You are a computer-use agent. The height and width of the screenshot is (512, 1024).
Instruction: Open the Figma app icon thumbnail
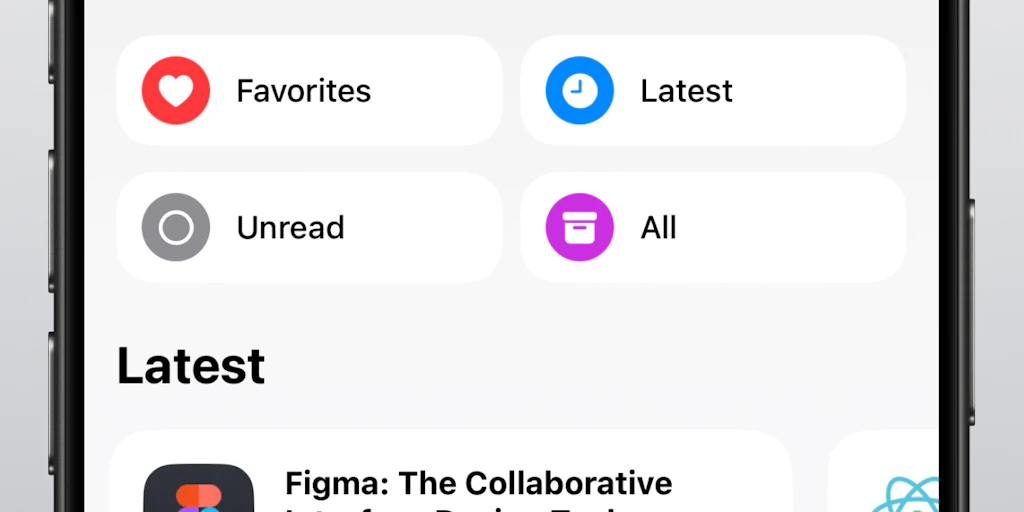pos(198,490)
